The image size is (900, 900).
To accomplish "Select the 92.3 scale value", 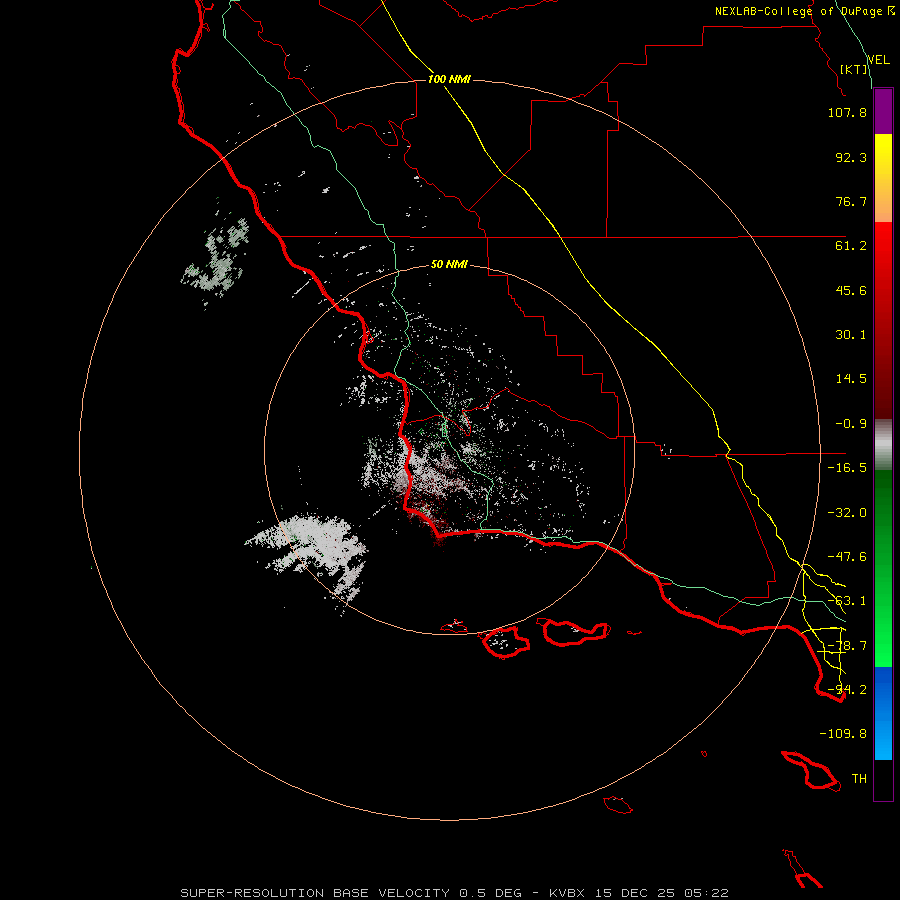I will click(851, 157).
